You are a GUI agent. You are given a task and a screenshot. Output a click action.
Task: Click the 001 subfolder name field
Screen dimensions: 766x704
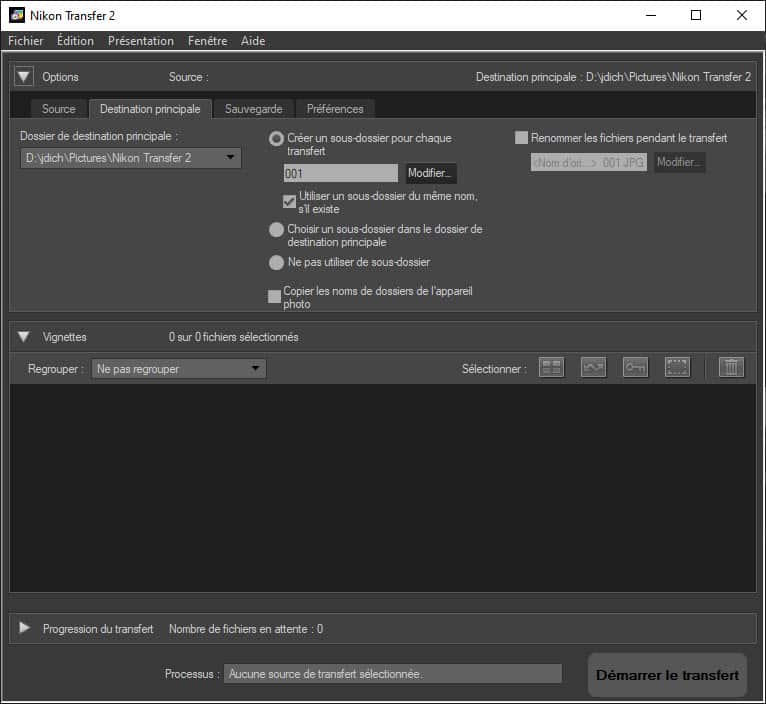(340, 173)
